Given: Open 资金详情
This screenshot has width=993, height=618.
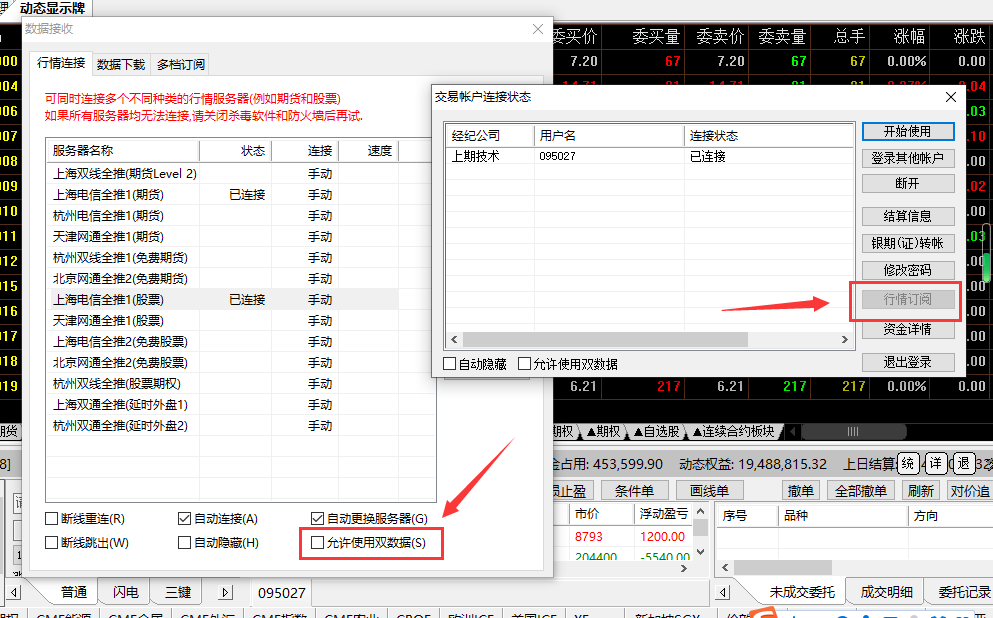Looking at the screenshot, I should (908, 329).
